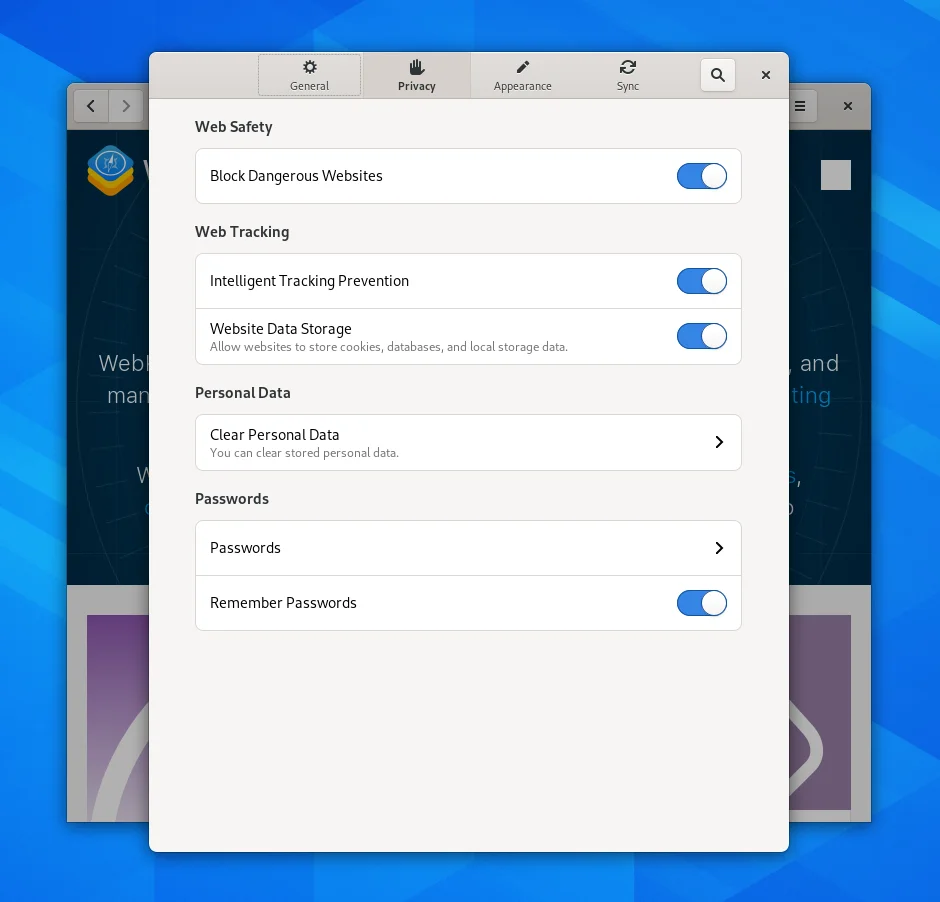This screenshot has width=940, height=902.
Task: Click the General settings gear icon
Action: click(309, 65)
